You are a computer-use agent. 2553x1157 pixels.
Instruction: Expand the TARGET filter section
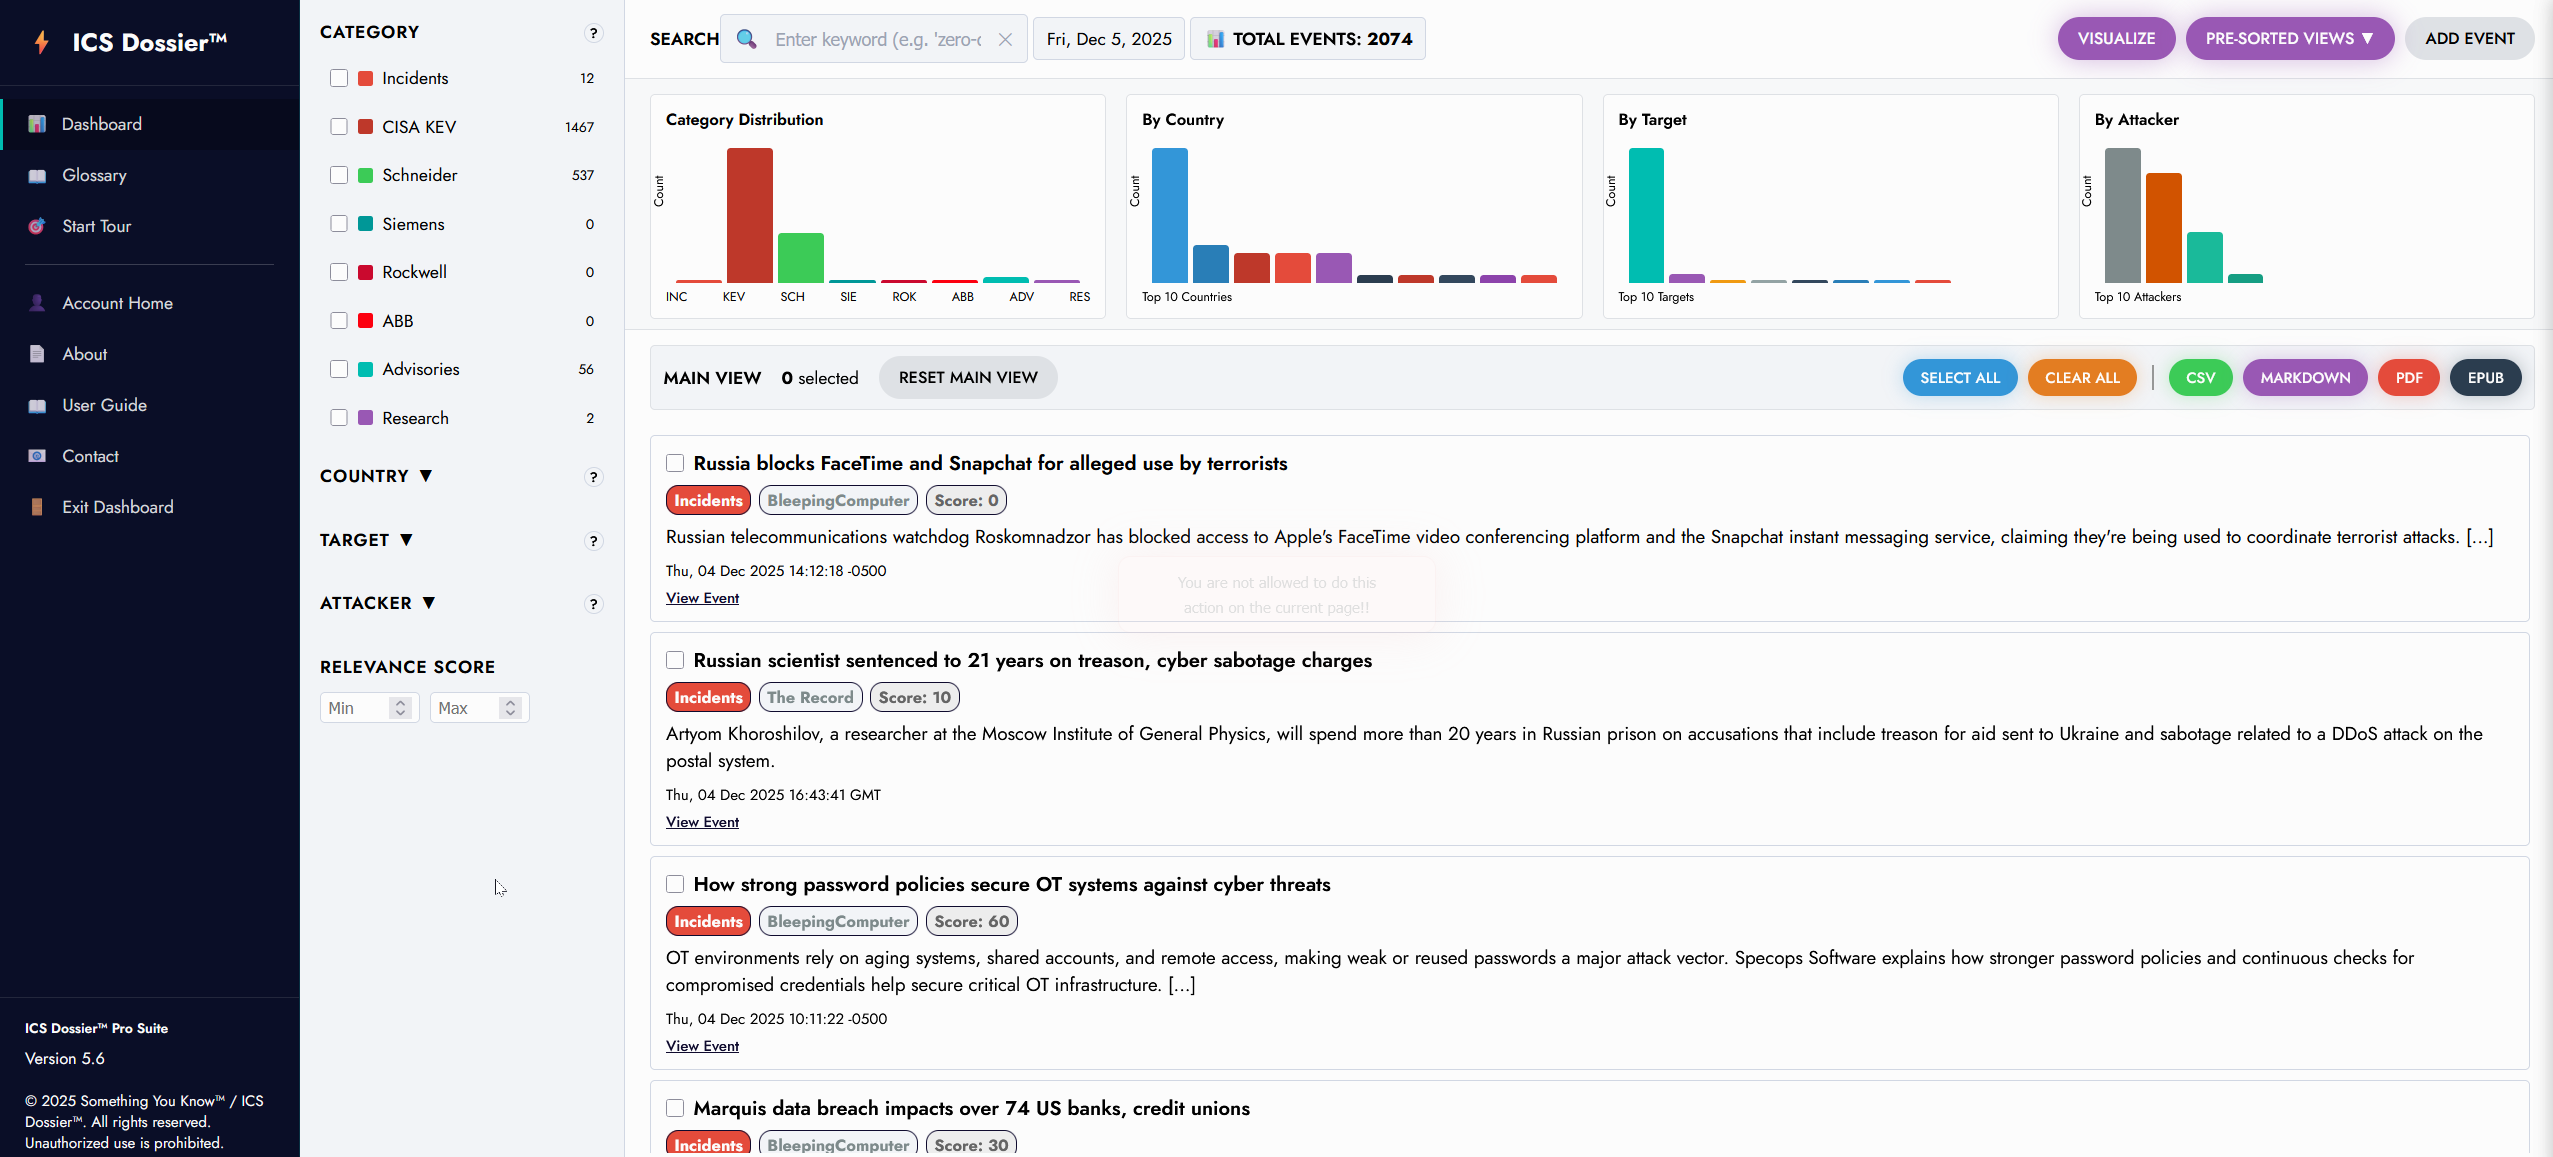[x=366, y=540]
